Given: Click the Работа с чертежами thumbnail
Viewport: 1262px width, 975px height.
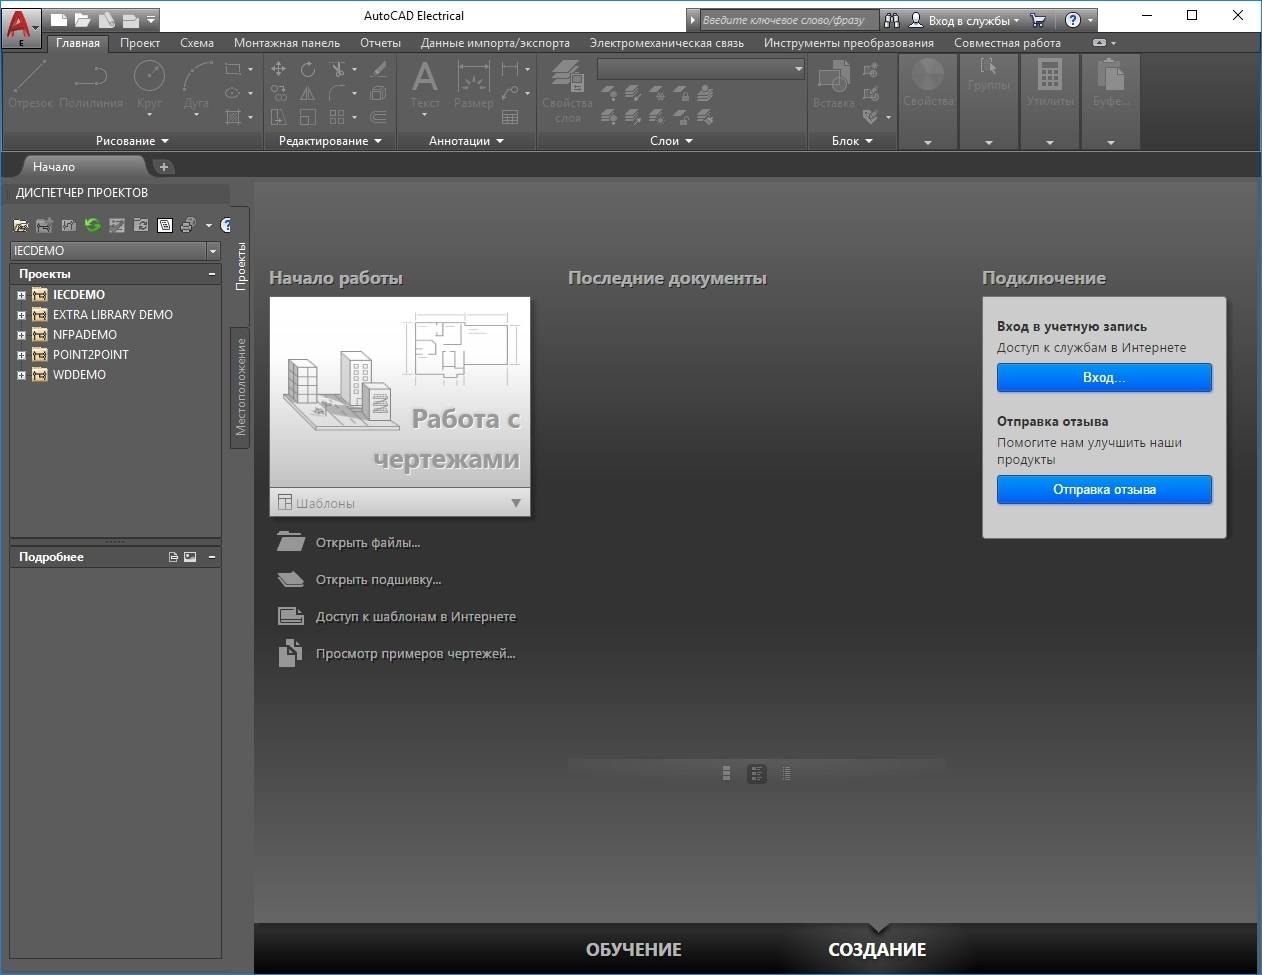Looking at the screenshot, I should point(400,393).
